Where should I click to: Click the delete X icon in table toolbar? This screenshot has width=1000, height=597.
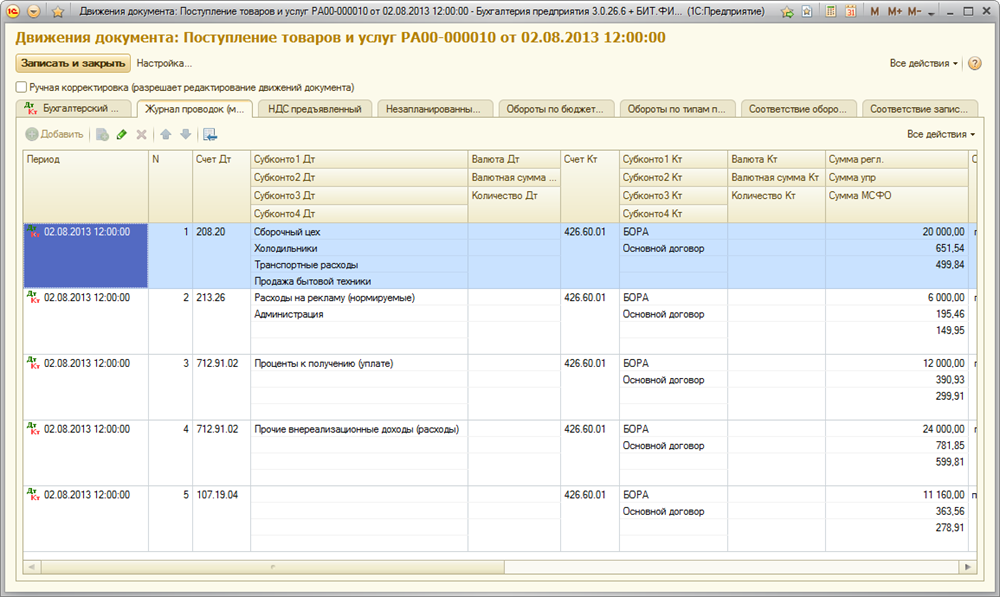point(141,134)
